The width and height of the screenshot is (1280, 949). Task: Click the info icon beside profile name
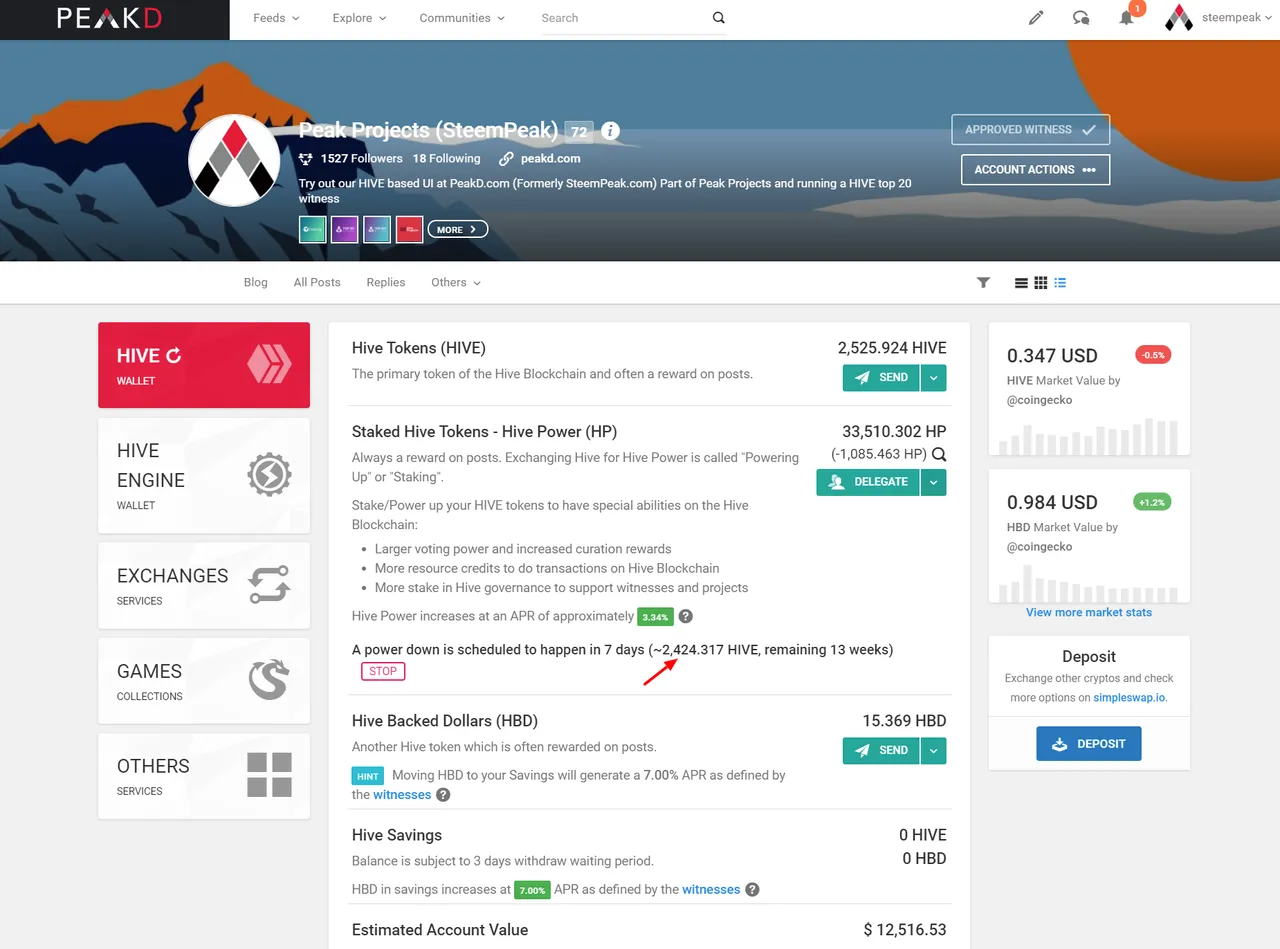coord(610,131)
